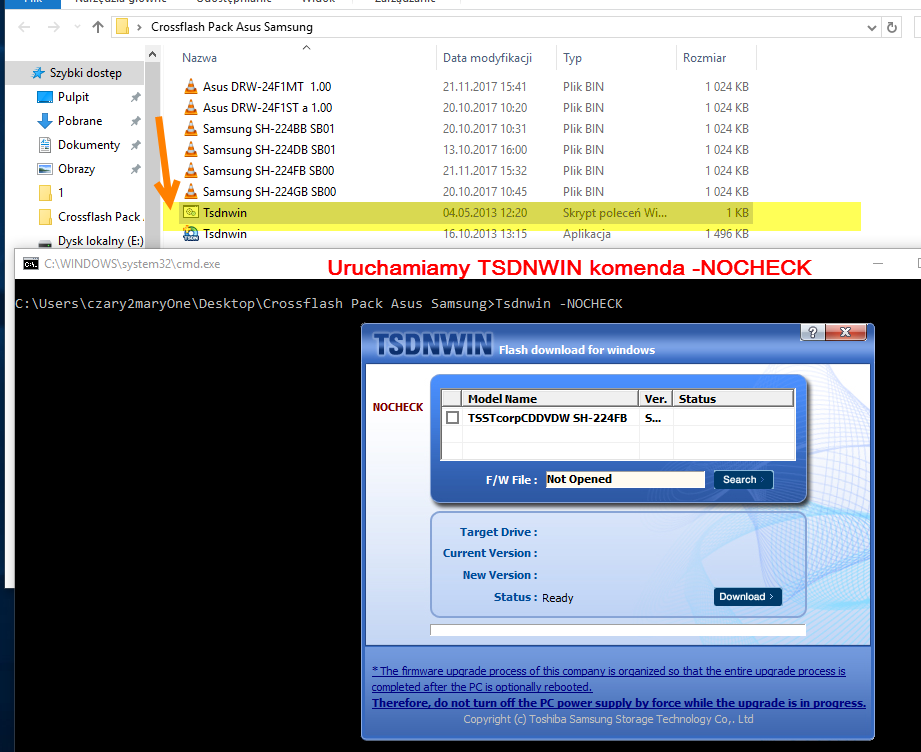Click pin icon next to Obrazy
This screenshot has height=752, width=921.
135,169
